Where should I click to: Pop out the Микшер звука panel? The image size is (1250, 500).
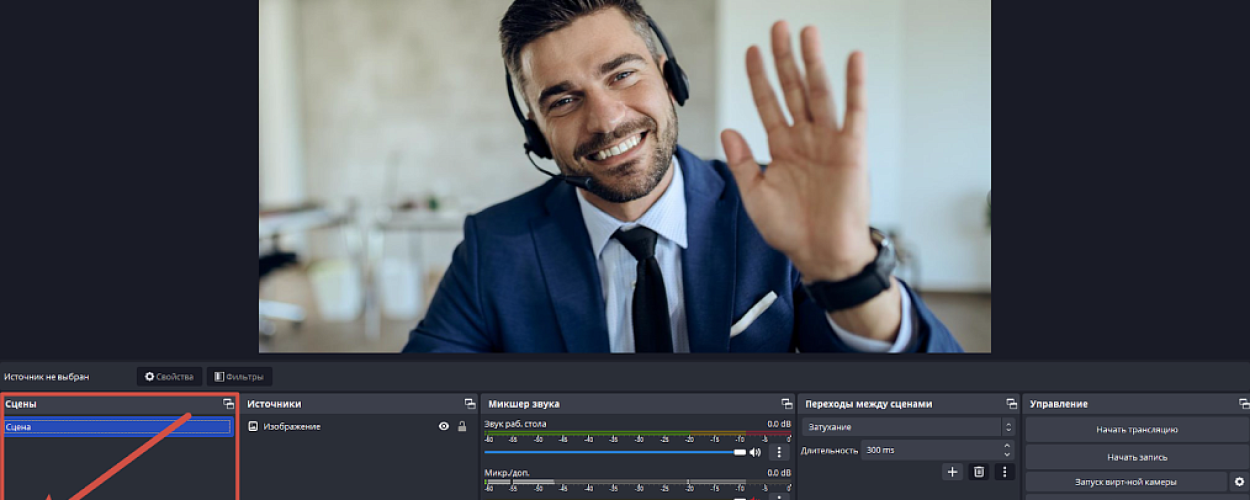point(786,404)
